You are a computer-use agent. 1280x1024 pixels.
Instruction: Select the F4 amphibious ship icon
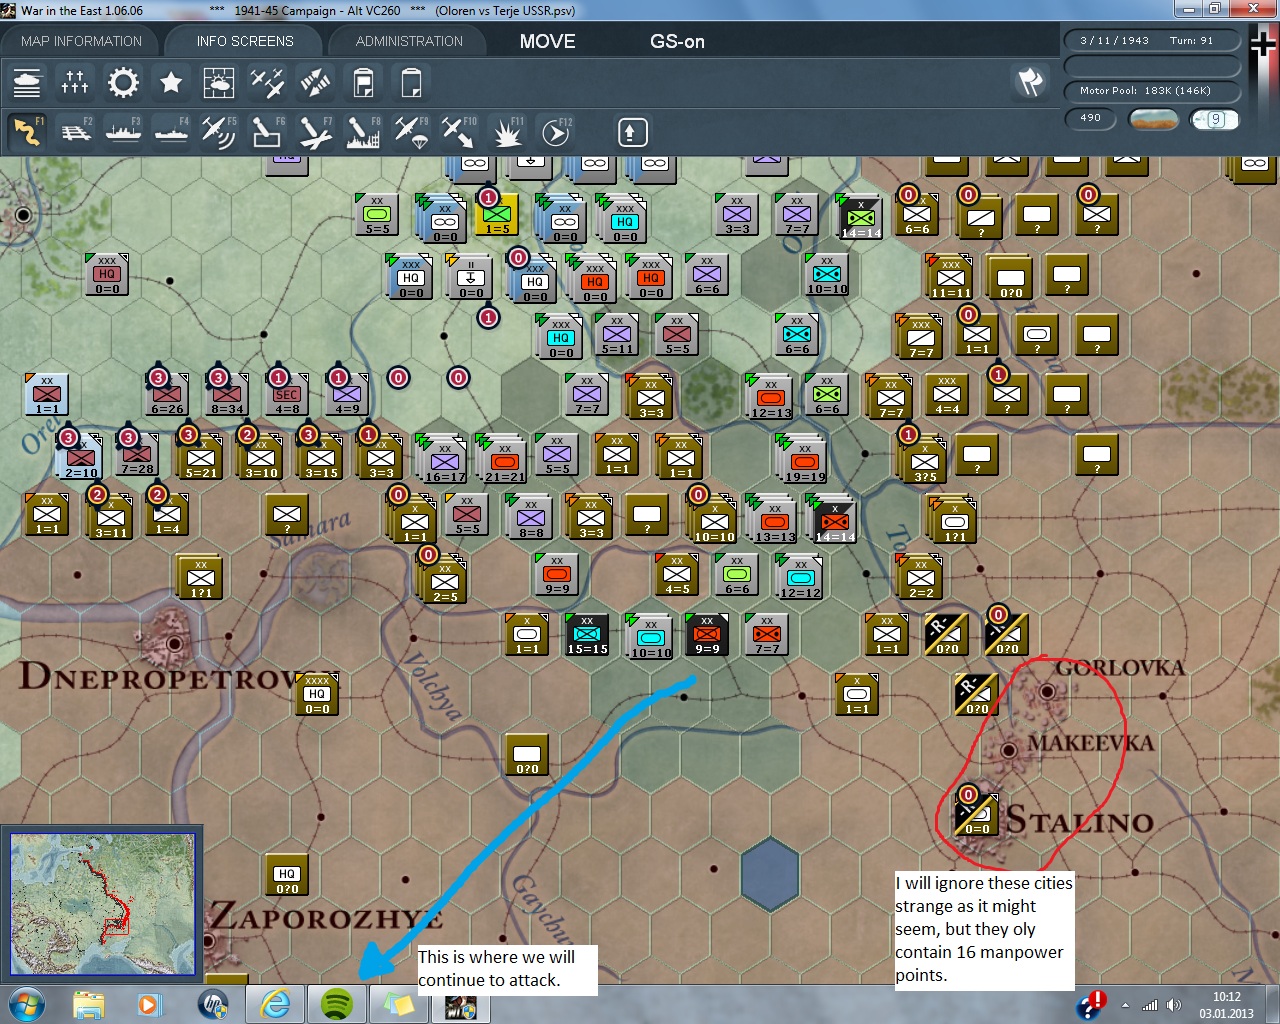pos(171,132)
